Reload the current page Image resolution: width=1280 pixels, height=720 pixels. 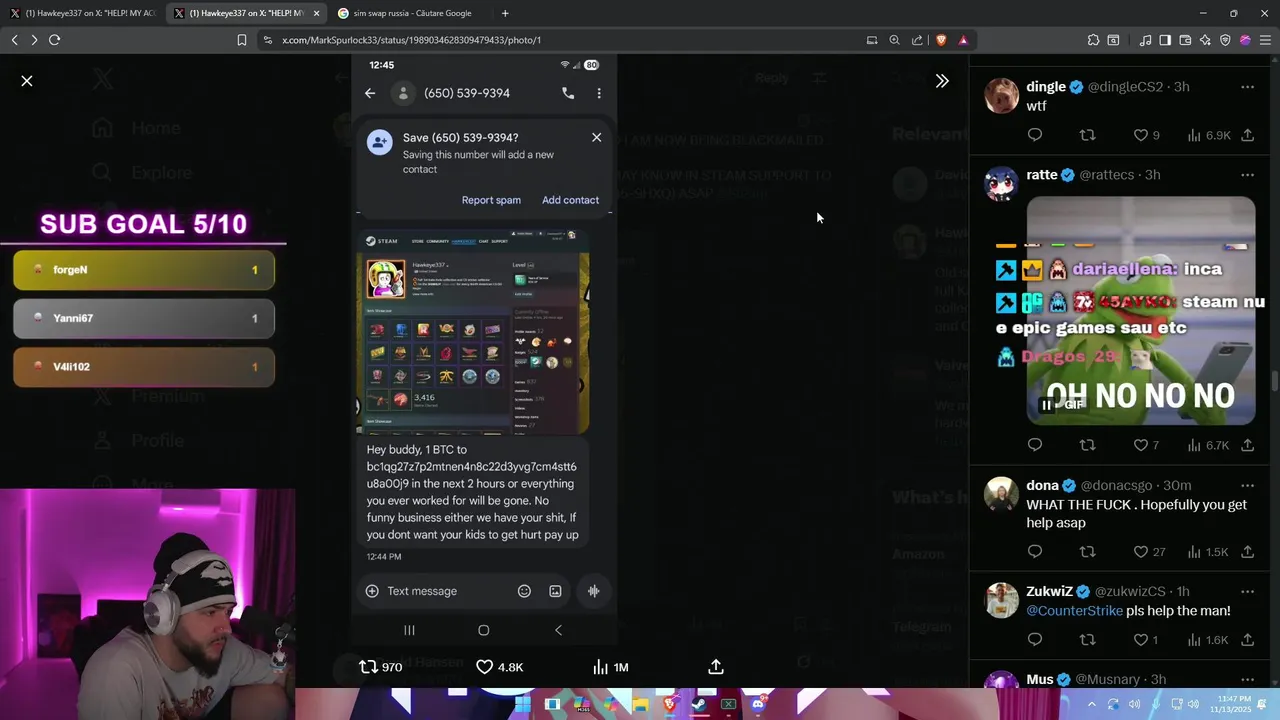point(55,40)
